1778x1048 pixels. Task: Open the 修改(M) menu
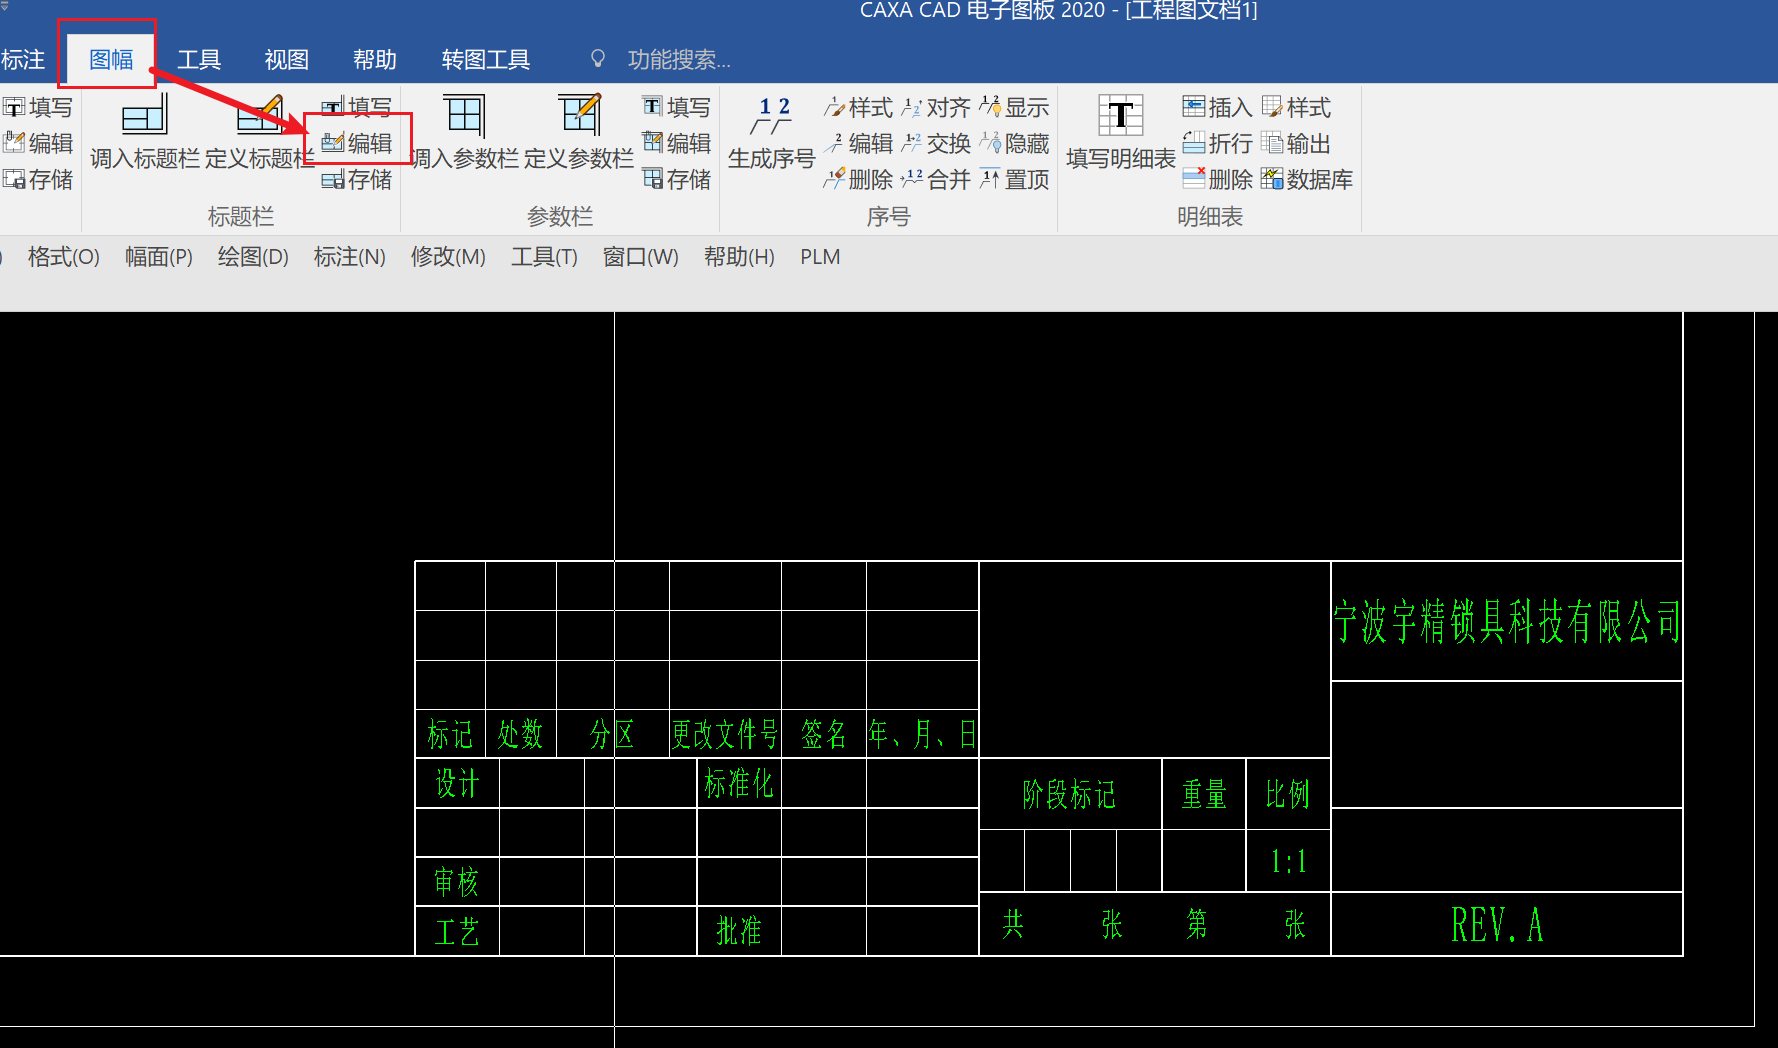448,257
